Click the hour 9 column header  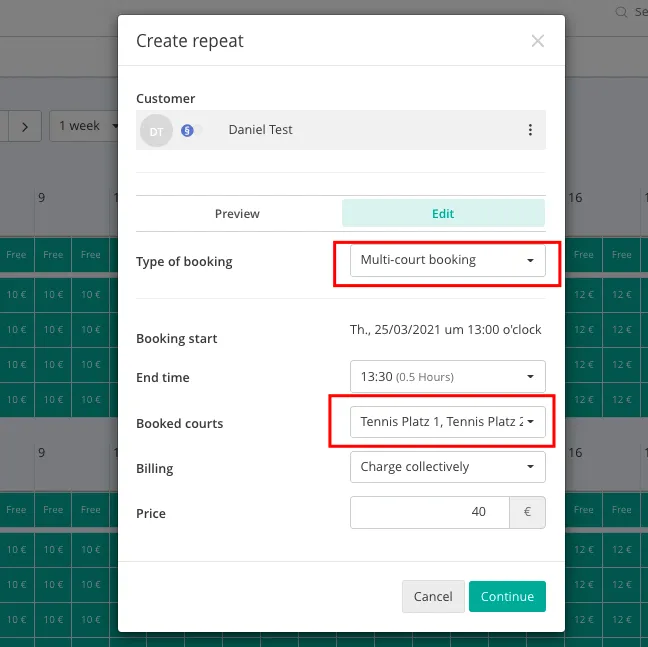[41, 199]
